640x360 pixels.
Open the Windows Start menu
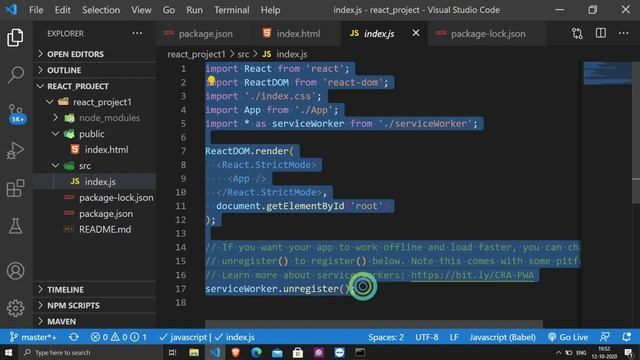tap(8, 352)
